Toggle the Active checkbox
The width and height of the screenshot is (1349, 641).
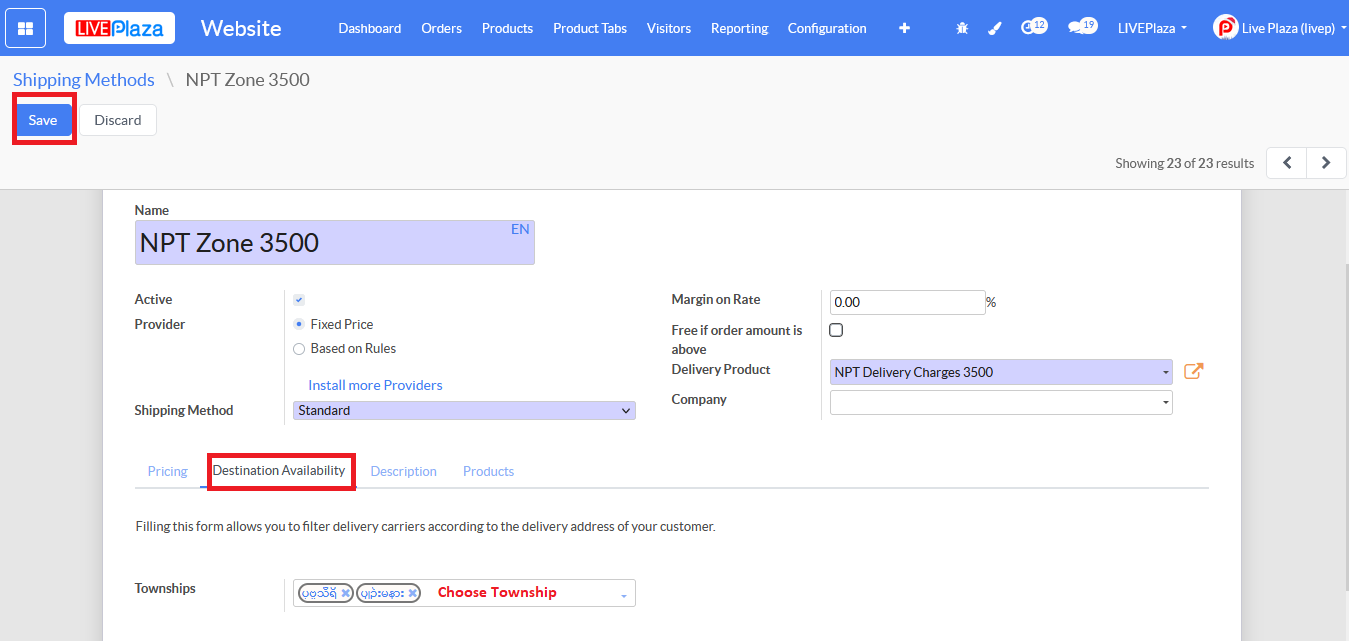click(299, 300)
